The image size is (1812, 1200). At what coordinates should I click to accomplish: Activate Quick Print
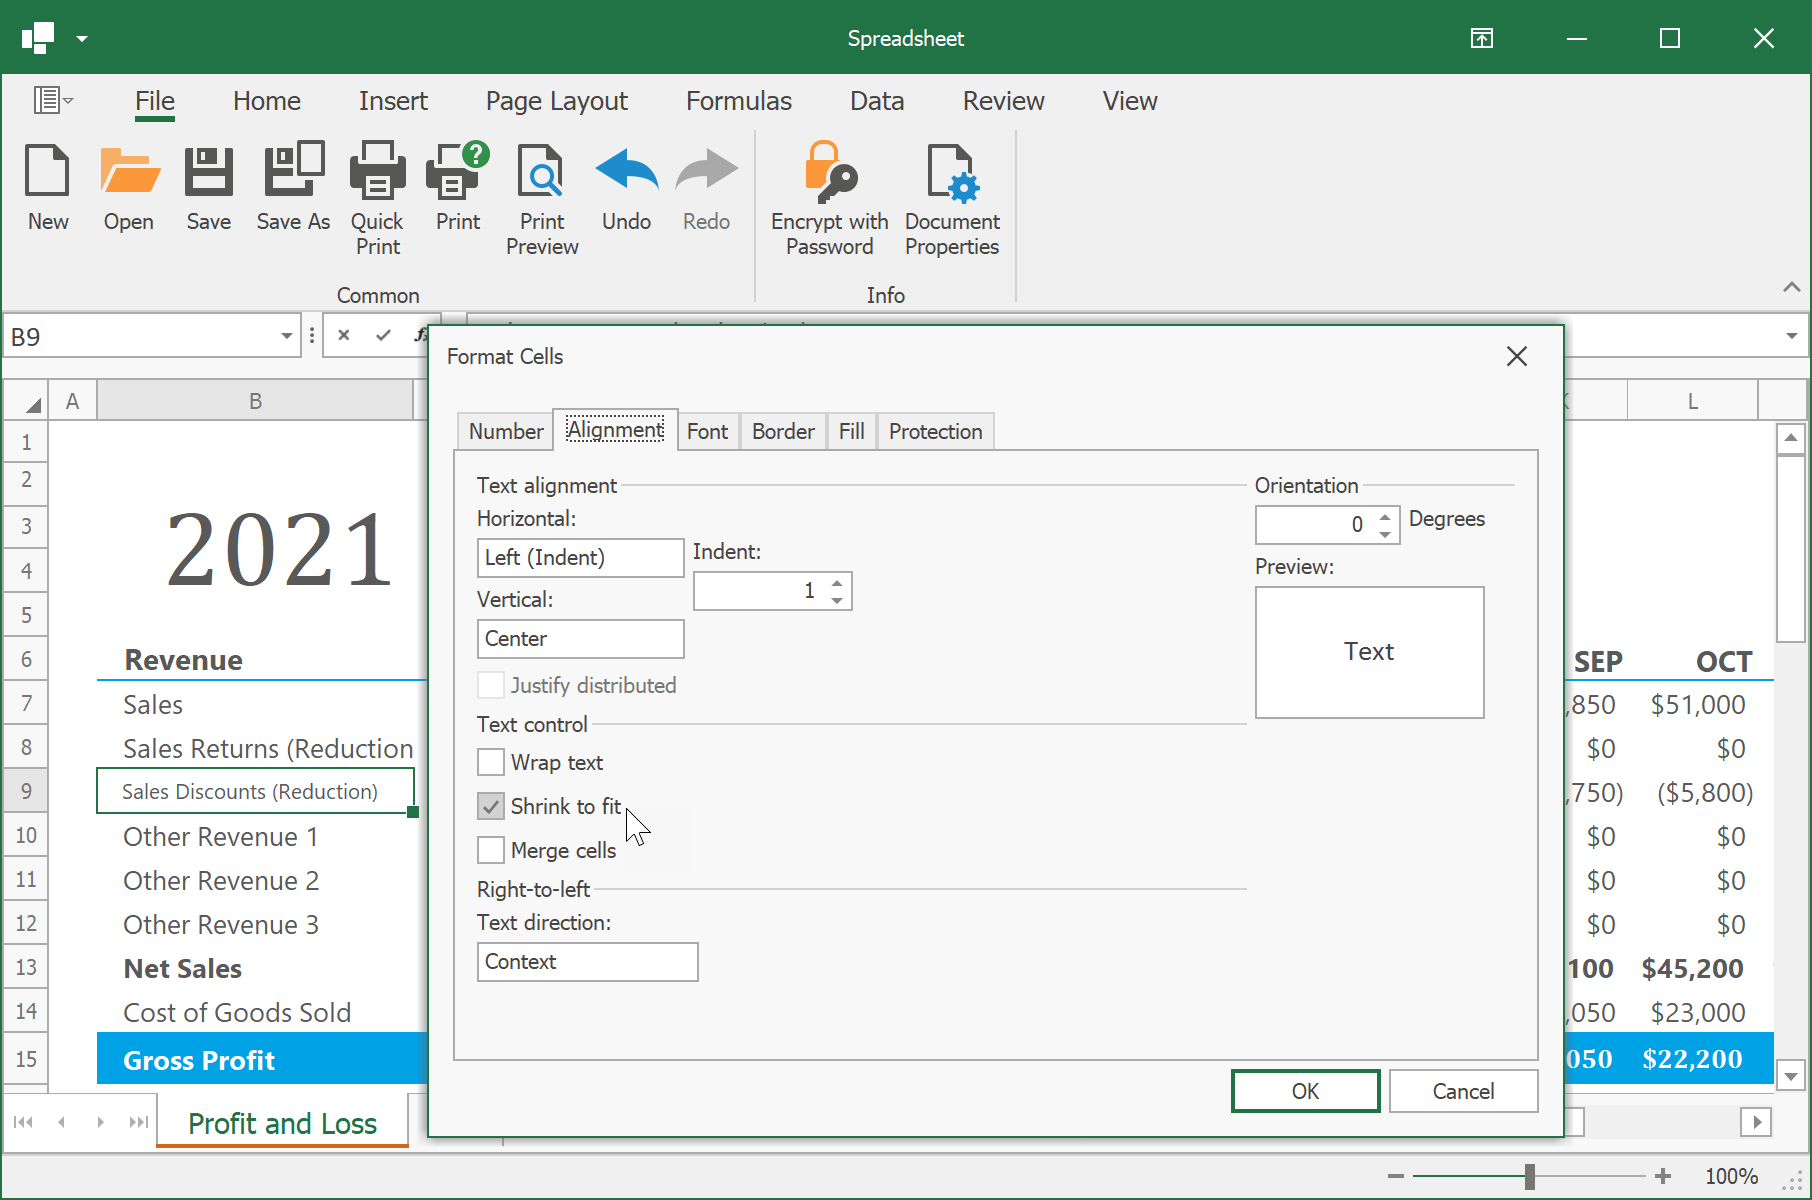coord(377,190)
